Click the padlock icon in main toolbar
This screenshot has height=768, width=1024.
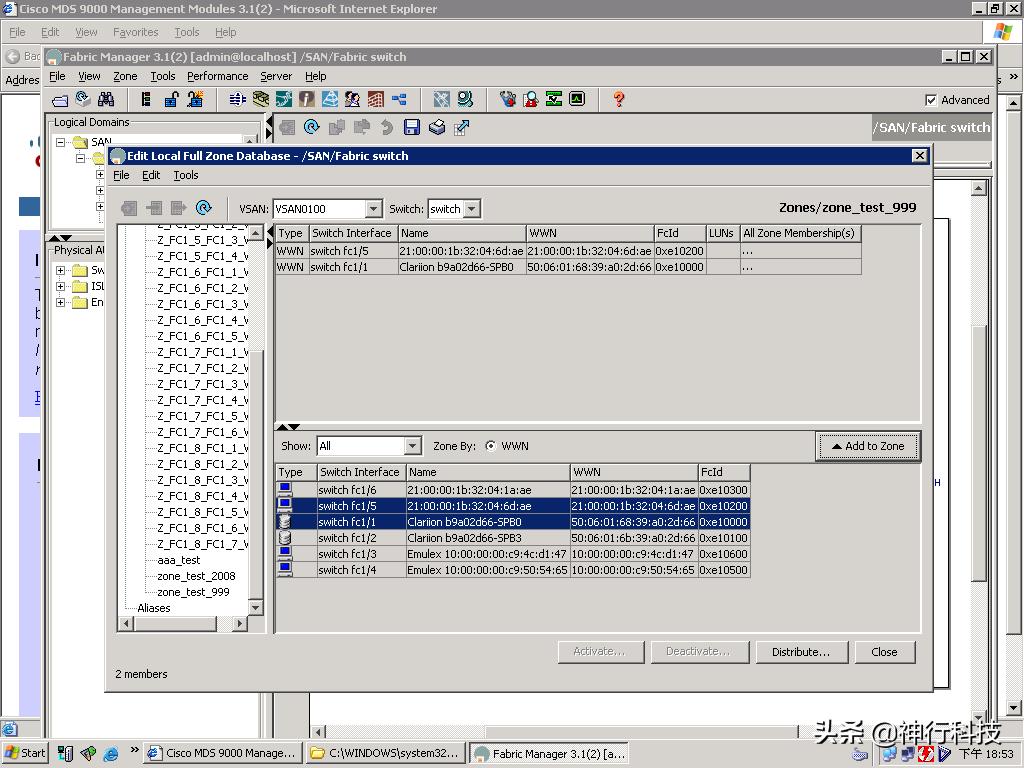point(171,99)
